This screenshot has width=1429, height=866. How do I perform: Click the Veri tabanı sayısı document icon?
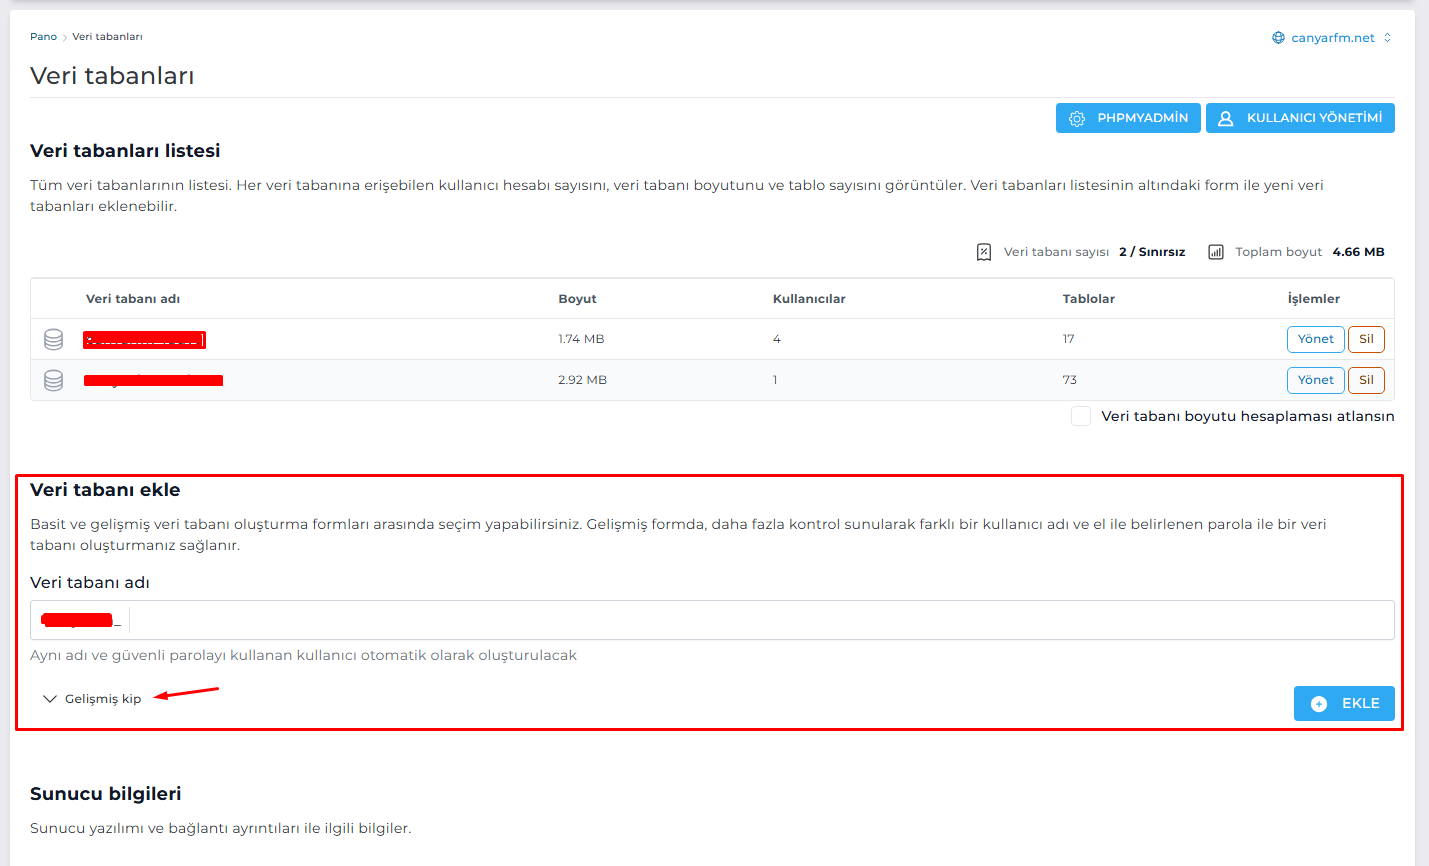[984, 252]
